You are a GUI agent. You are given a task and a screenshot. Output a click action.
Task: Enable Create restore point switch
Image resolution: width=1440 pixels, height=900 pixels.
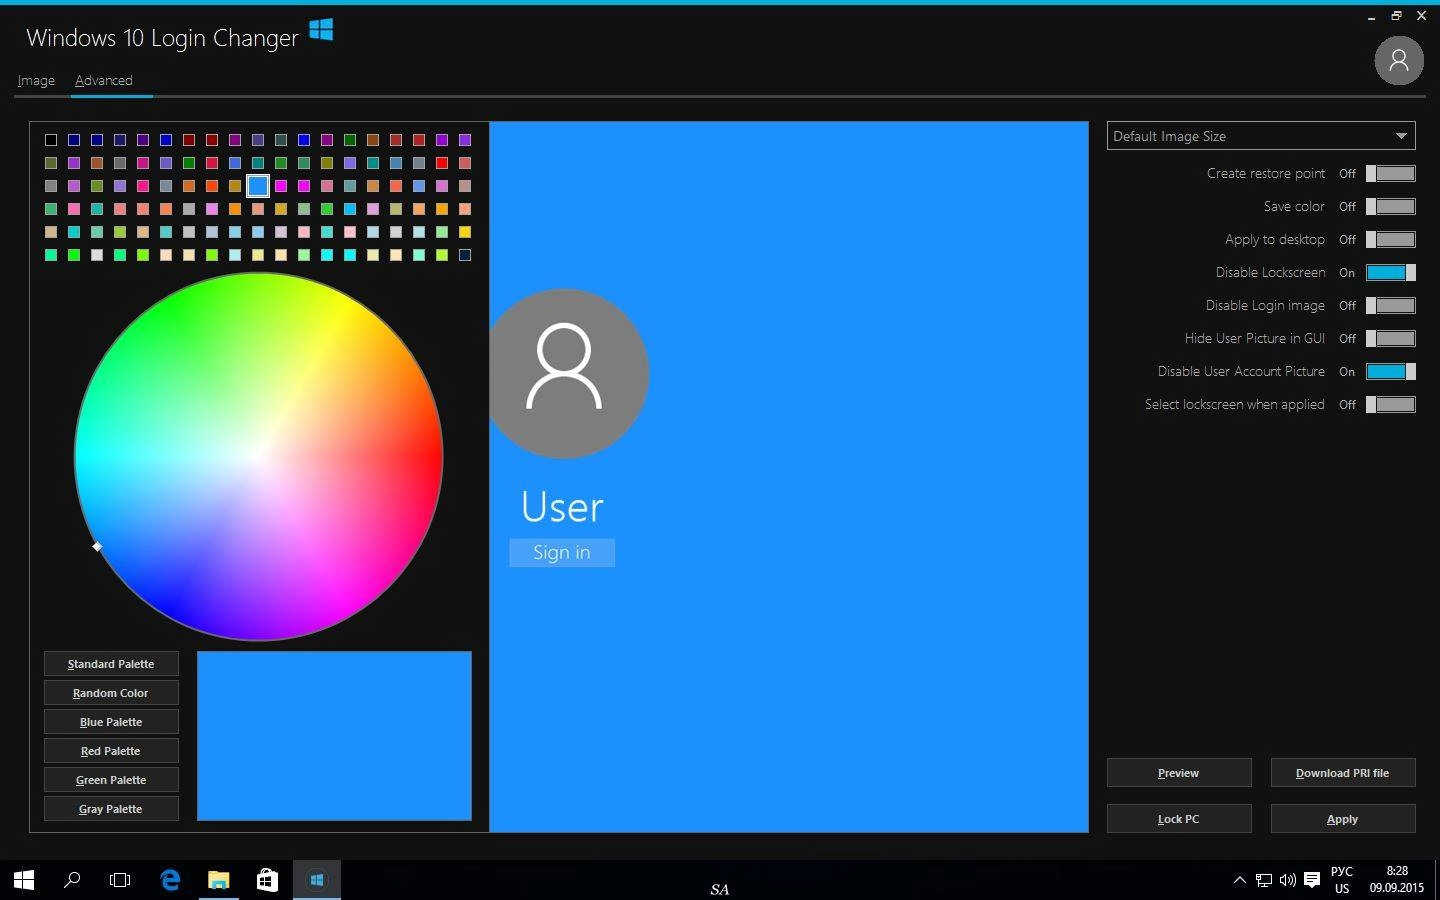[x=1391, y=173]
